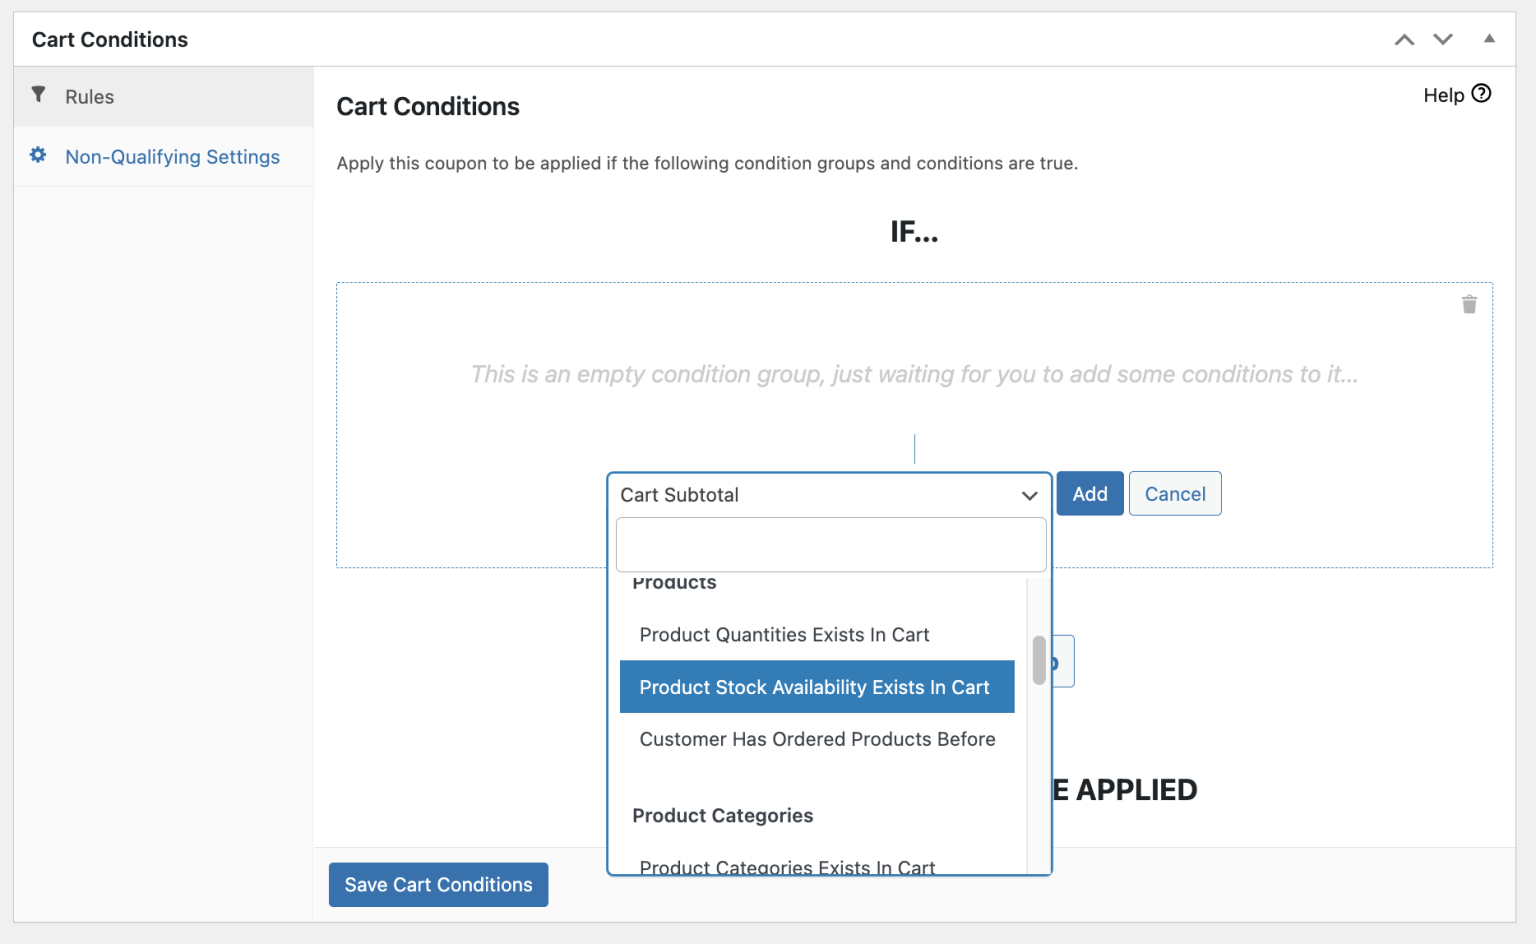Open the Non-Qualifying Settings tab
Screen dimensions: 1536x944
click(172, 156)
